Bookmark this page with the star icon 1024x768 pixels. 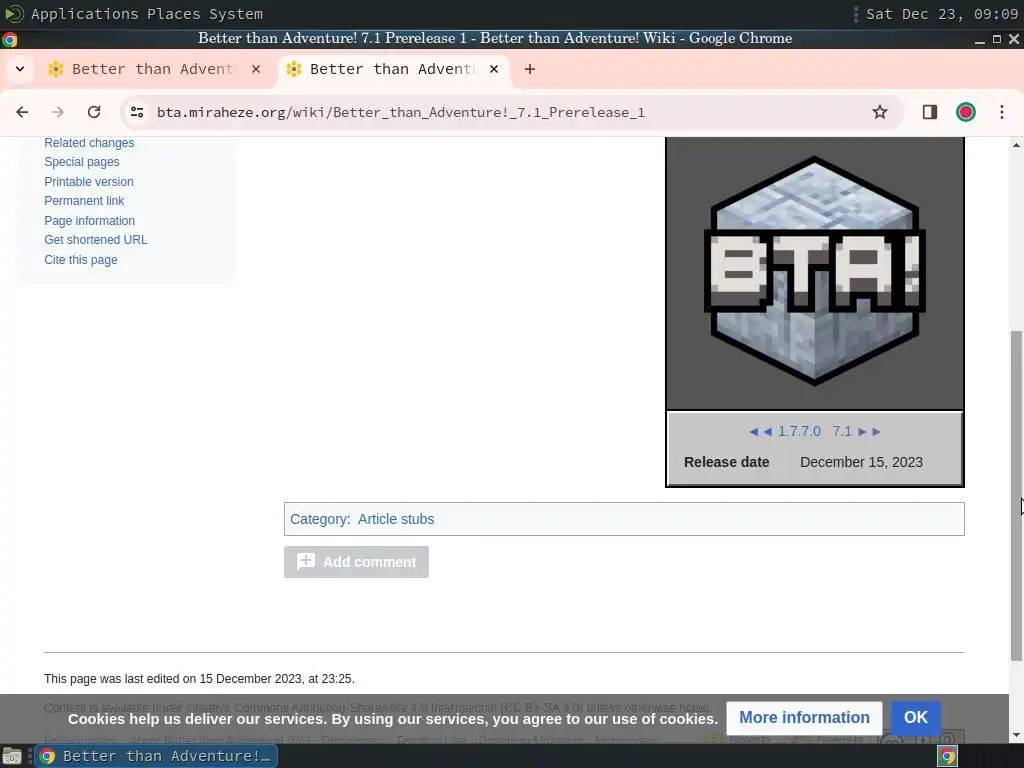(880, 112)
